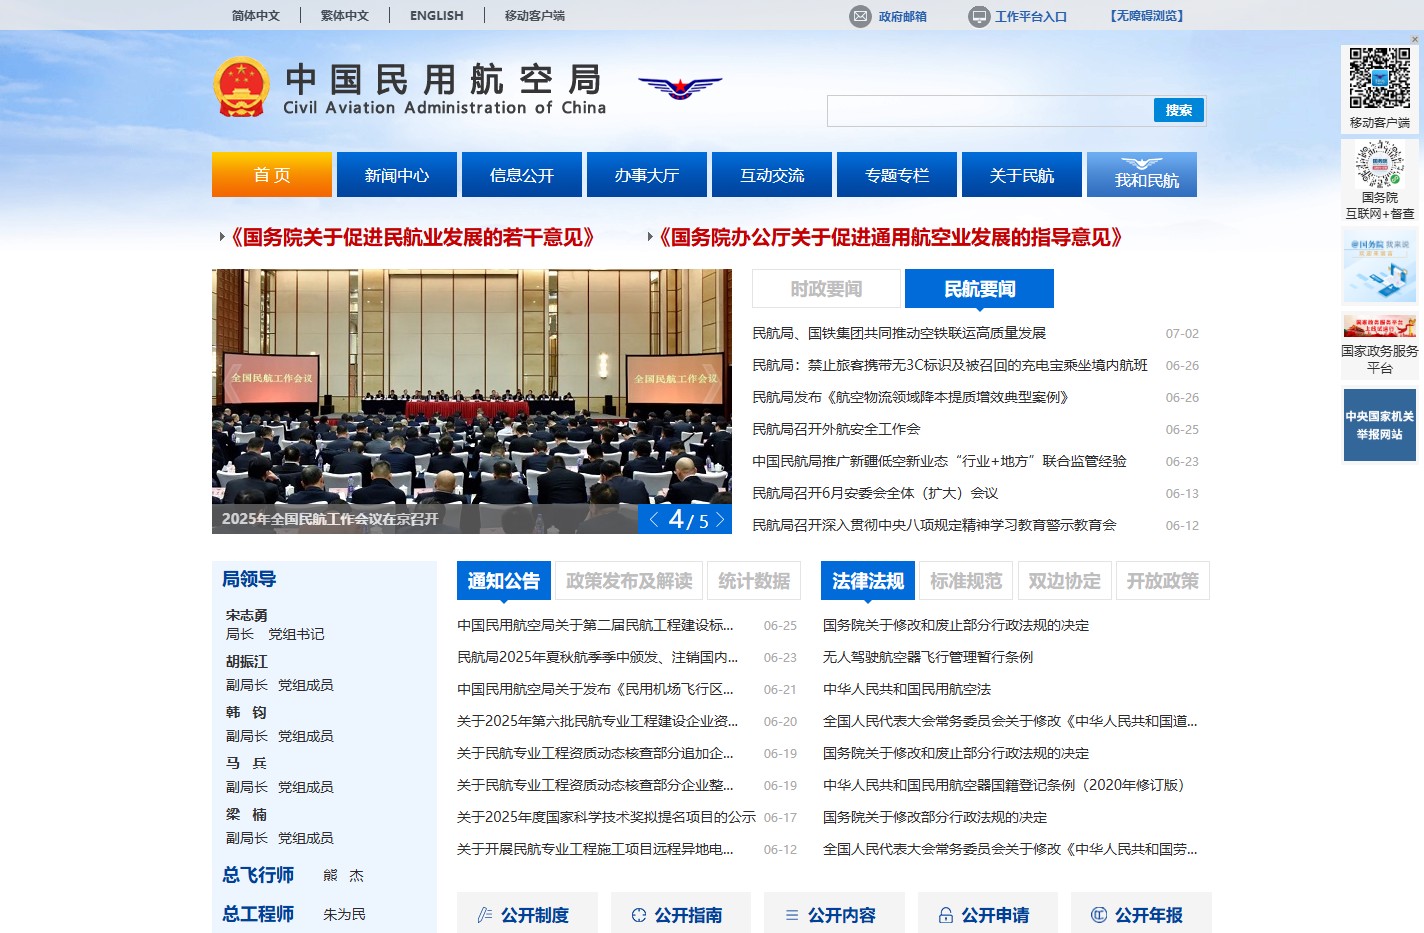Open 国务院互联网+督查 sidebar icon
The width and height of the screenshot is (1424, 933).
pos(1380,165)
